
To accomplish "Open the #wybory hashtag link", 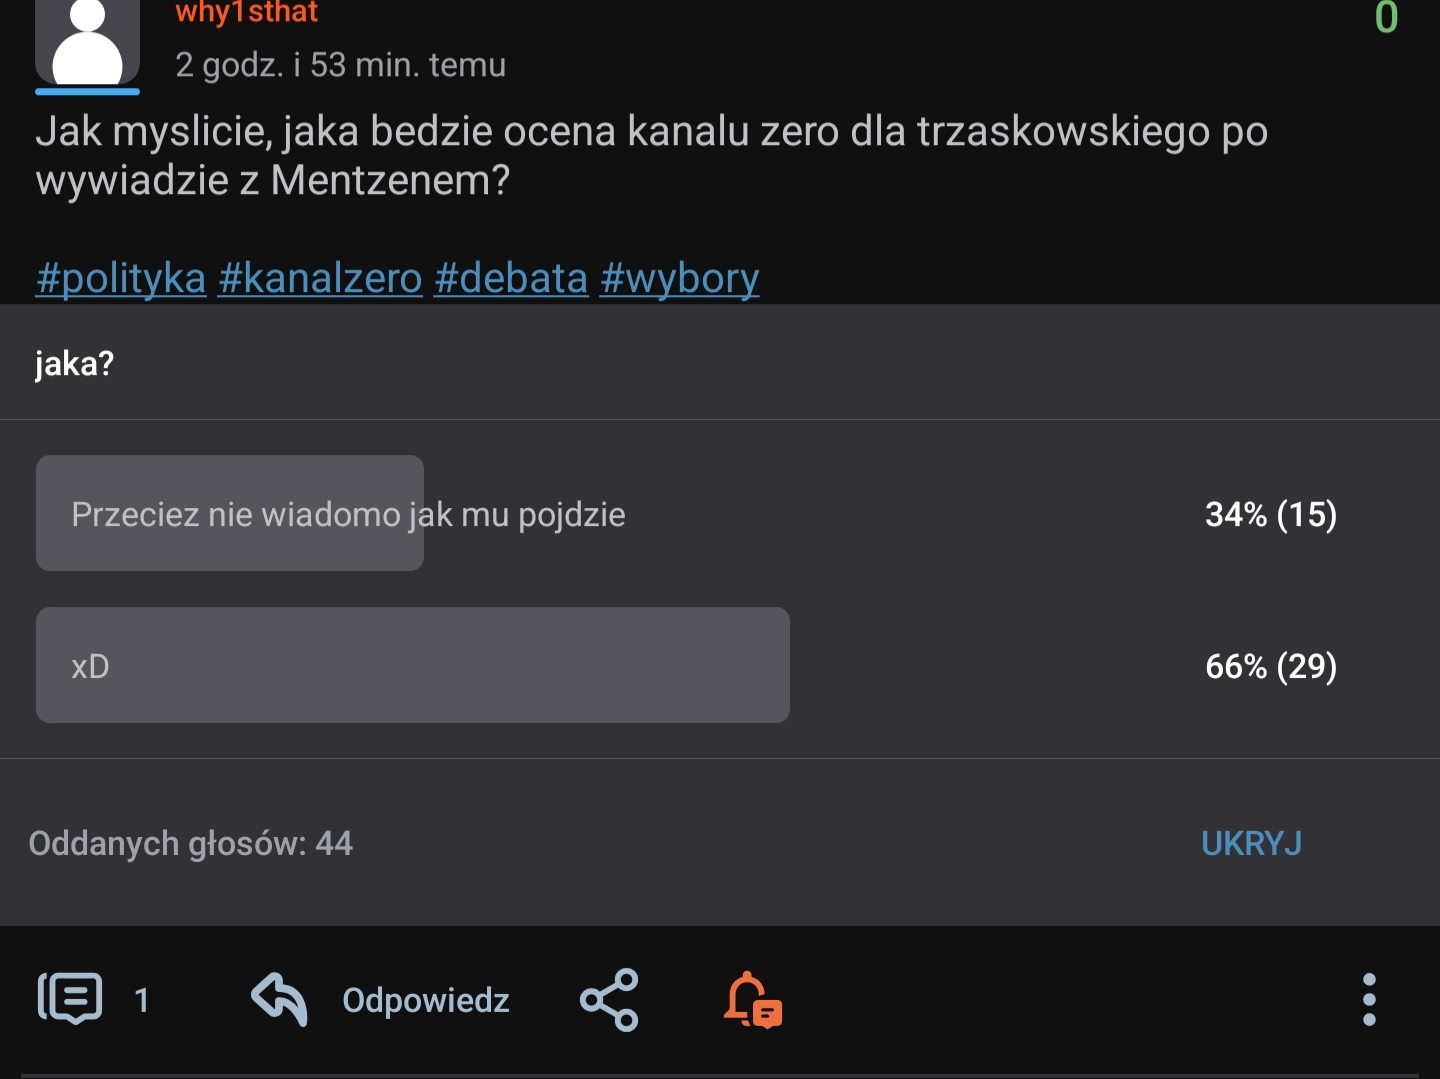I will tap(680, 278).
